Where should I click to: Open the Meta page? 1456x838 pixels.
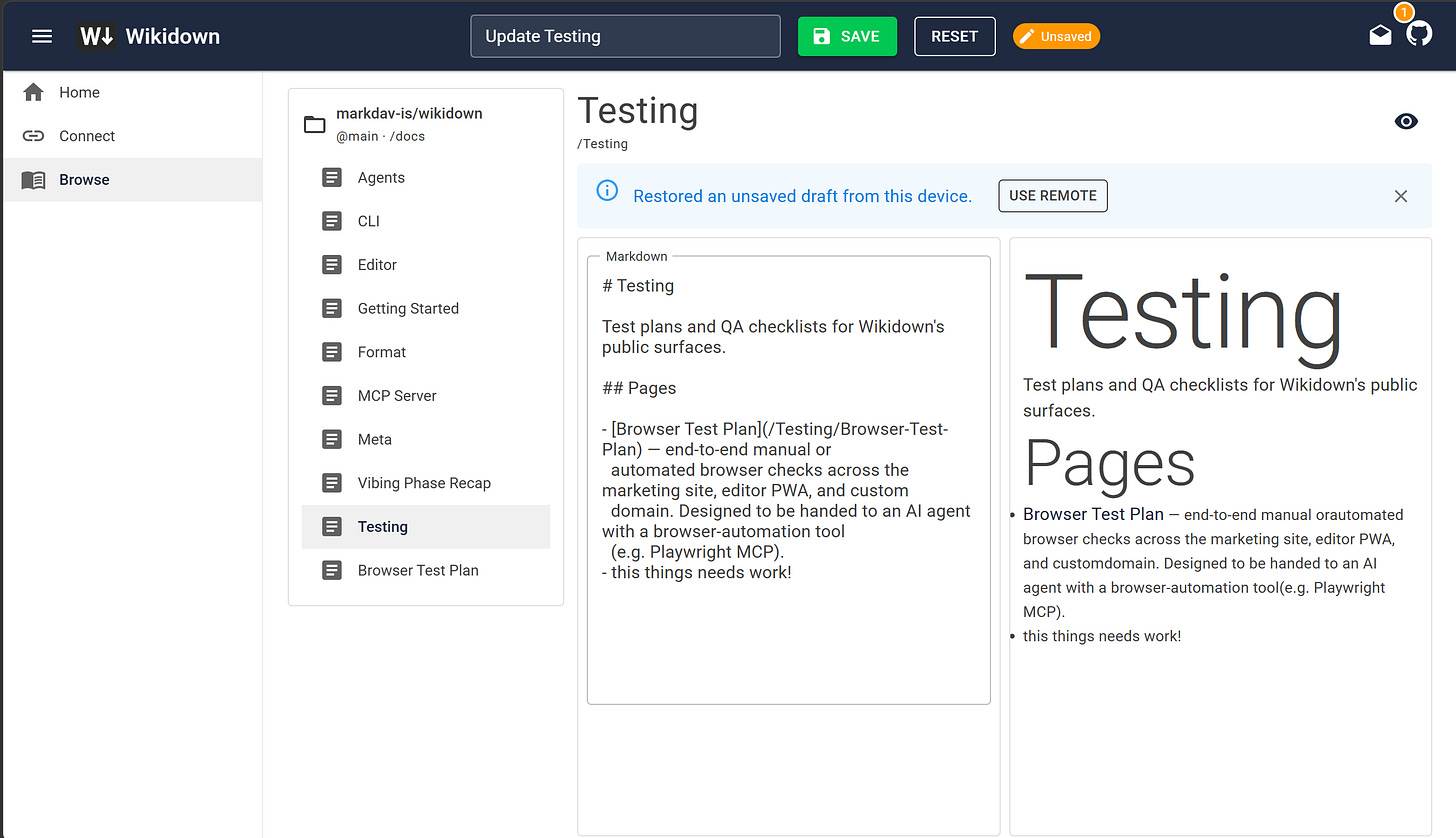tap(425, 439)
